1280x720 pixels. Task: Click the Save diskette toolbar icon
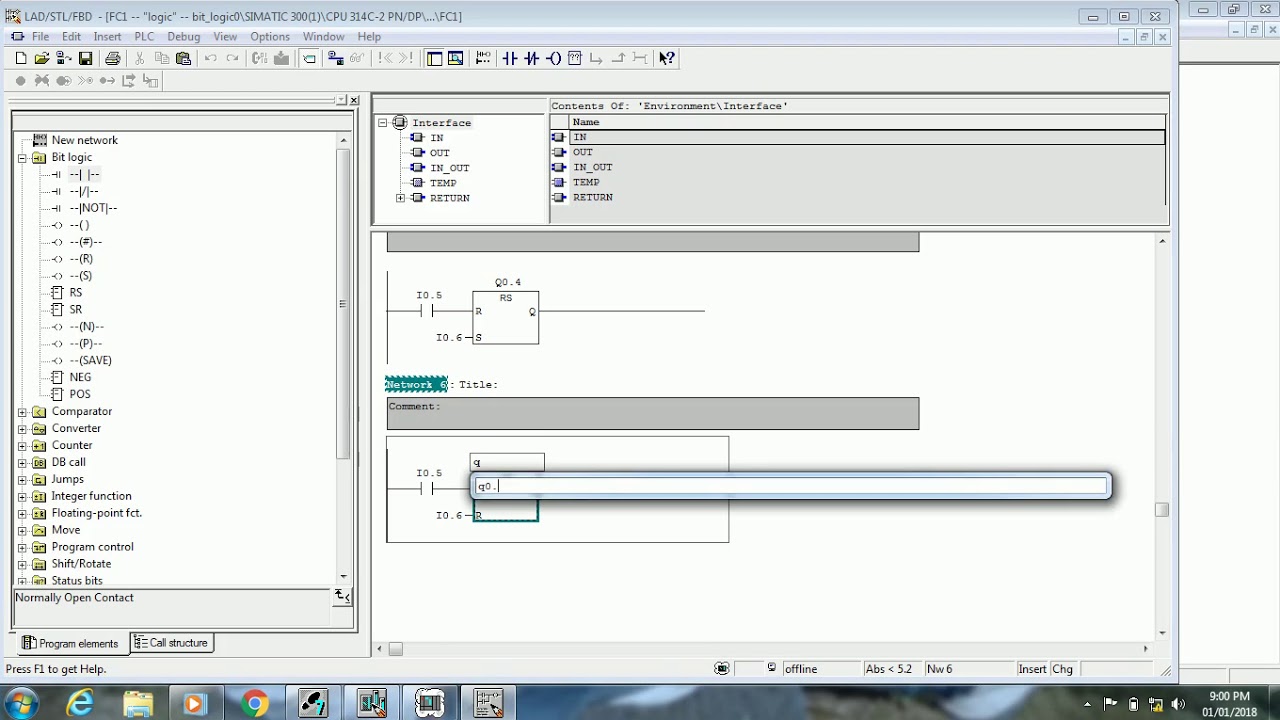tap(85, 58)
